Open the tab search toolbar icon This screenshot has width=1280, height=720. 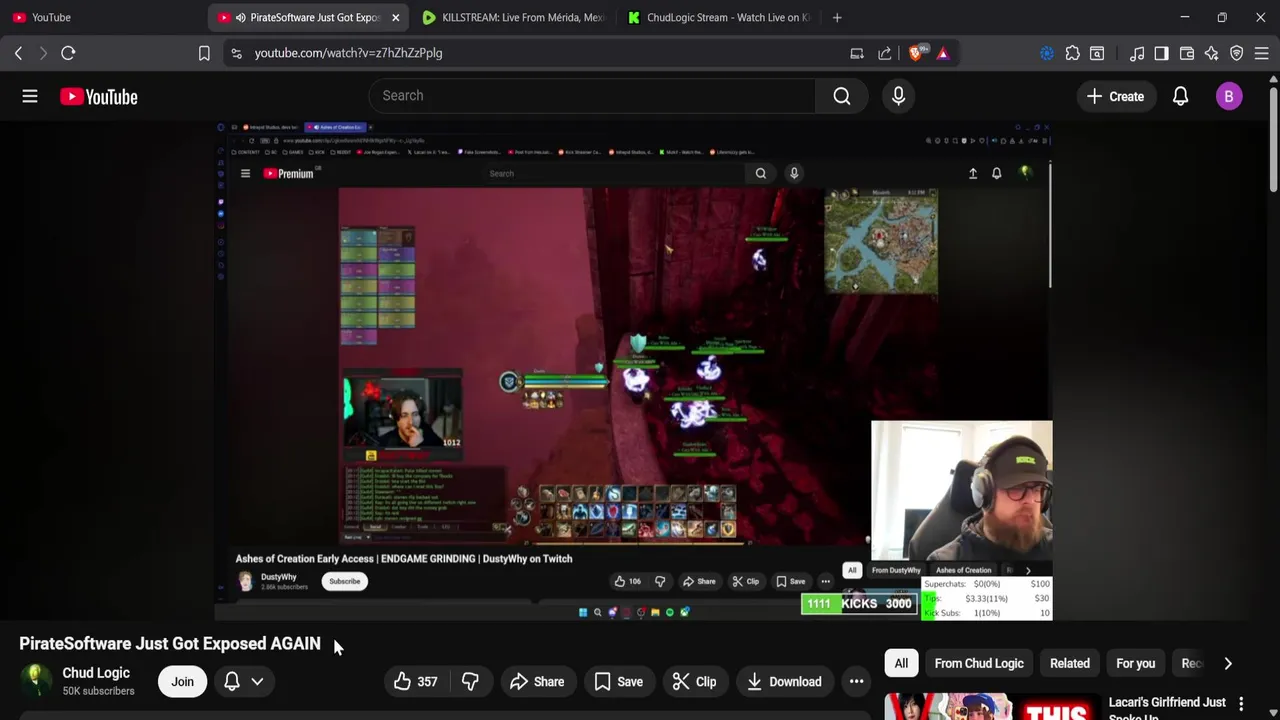(x=1097, y=53)
